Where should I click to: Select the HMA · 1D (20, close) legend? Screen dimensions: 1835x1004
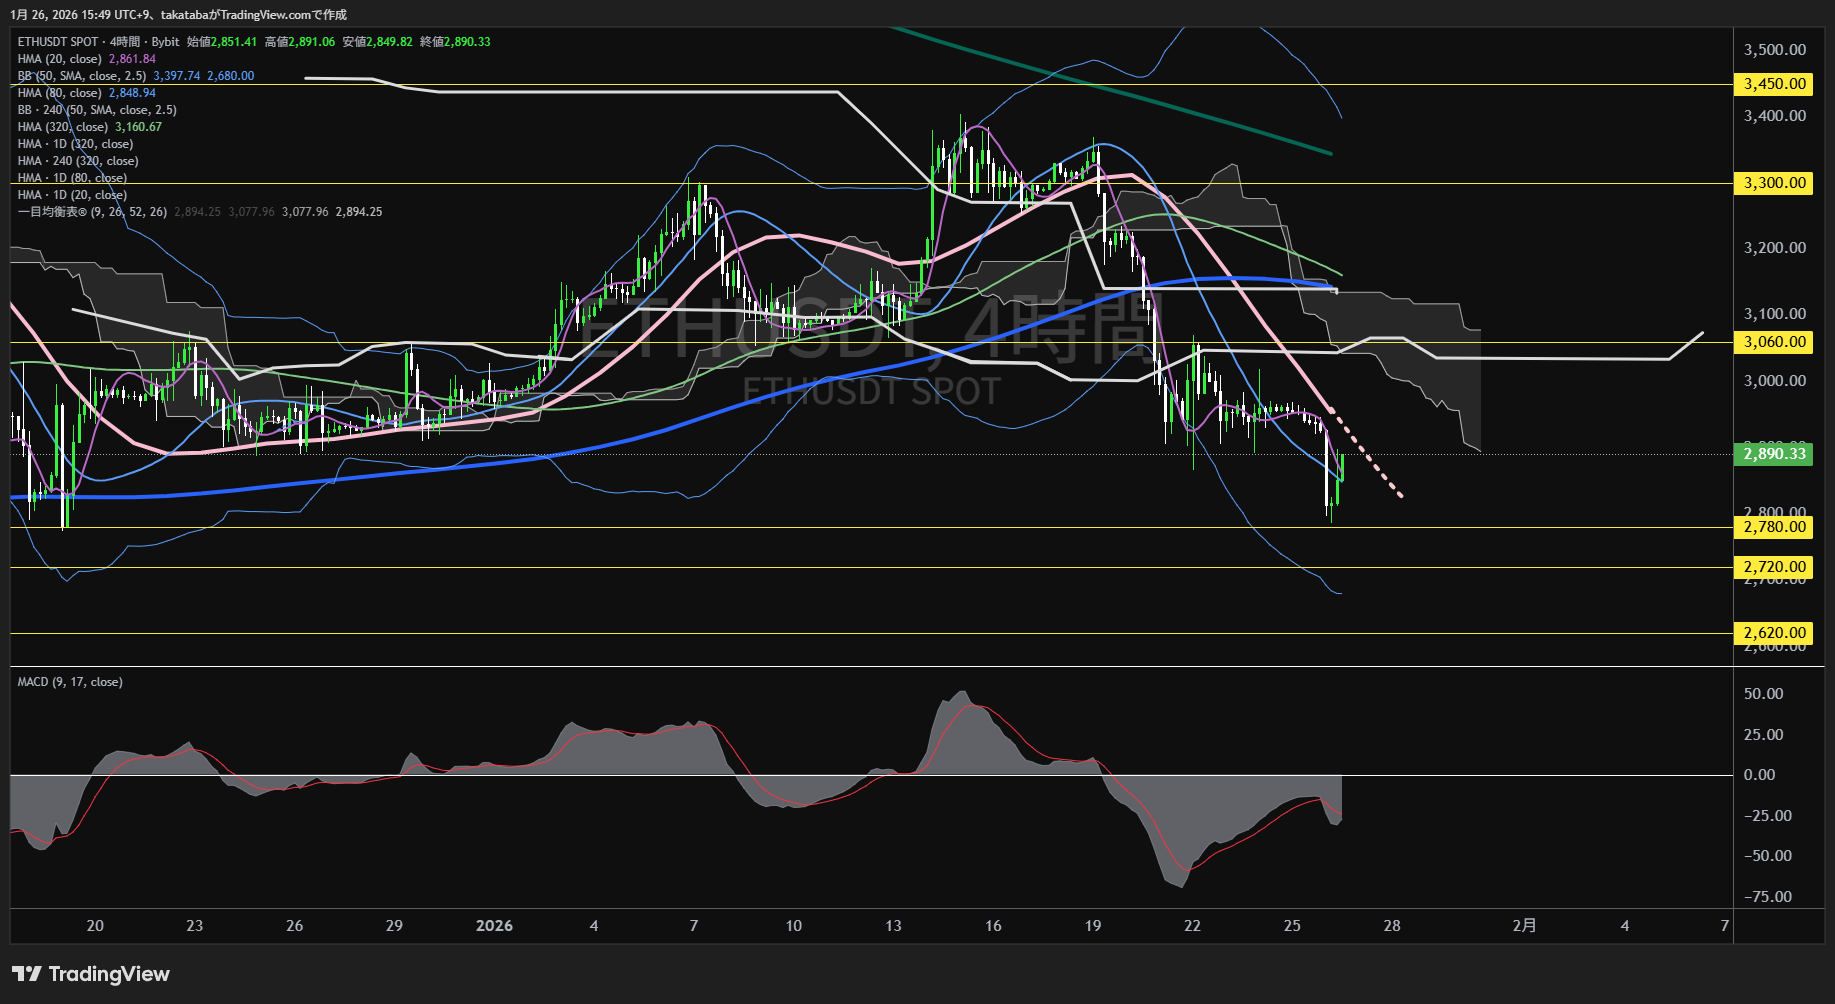(x=72, y=195)
